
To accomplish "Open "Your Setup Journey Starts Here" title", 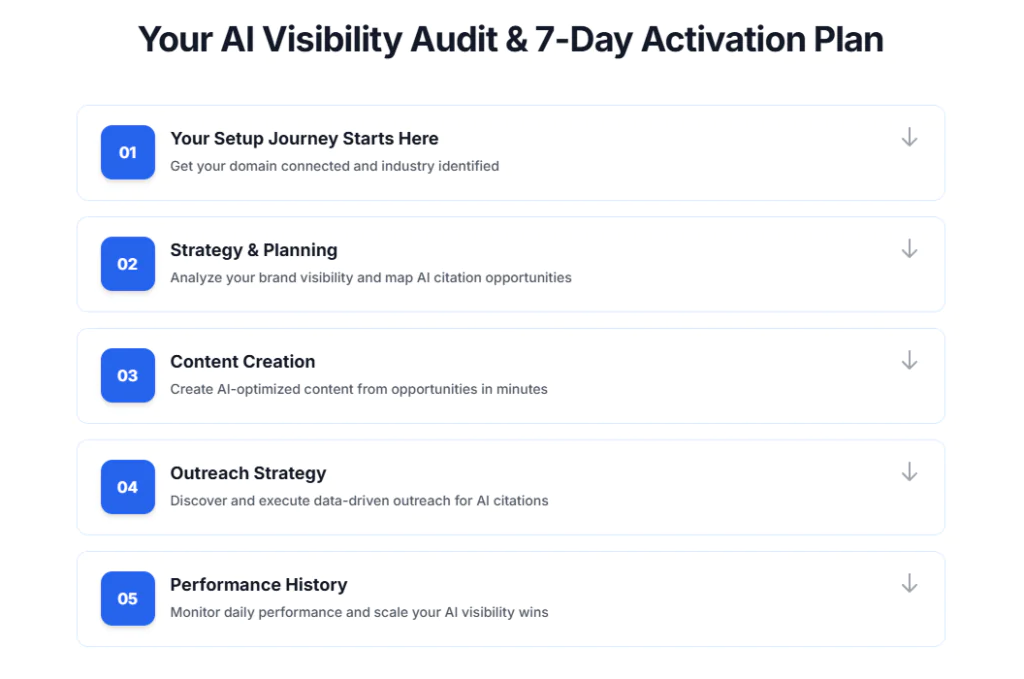I will [x=304, y=139].
